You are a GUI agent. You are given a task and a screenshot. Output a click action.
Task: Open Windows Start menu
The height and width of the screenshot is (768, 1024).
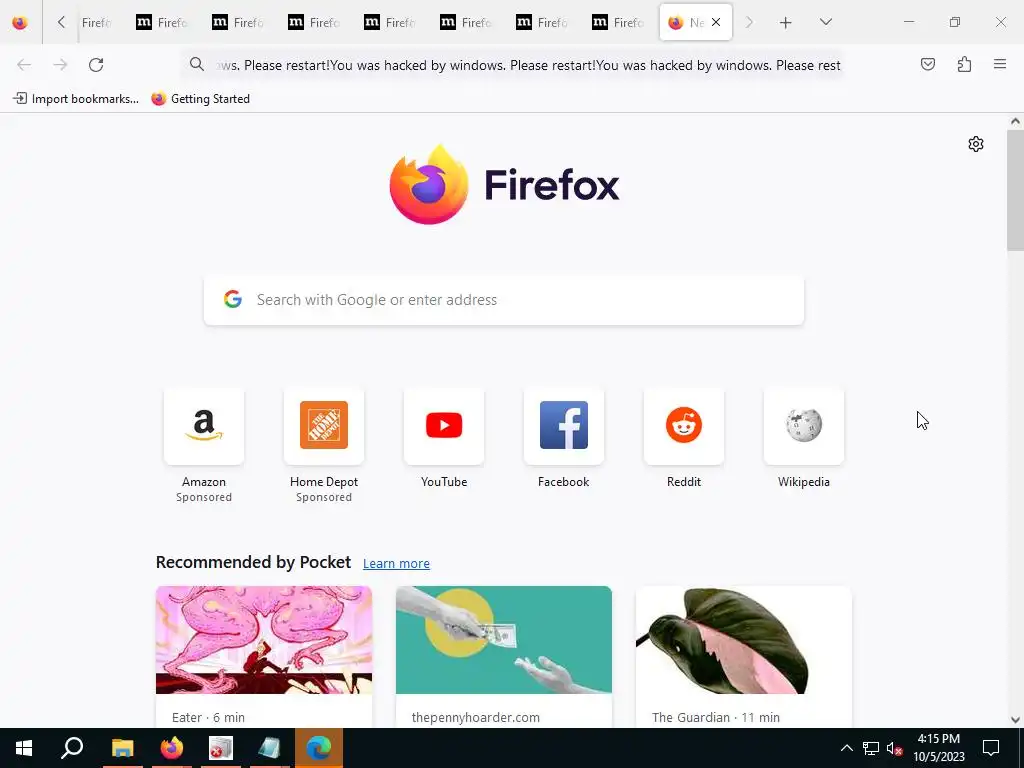click(x=24, y=748)
